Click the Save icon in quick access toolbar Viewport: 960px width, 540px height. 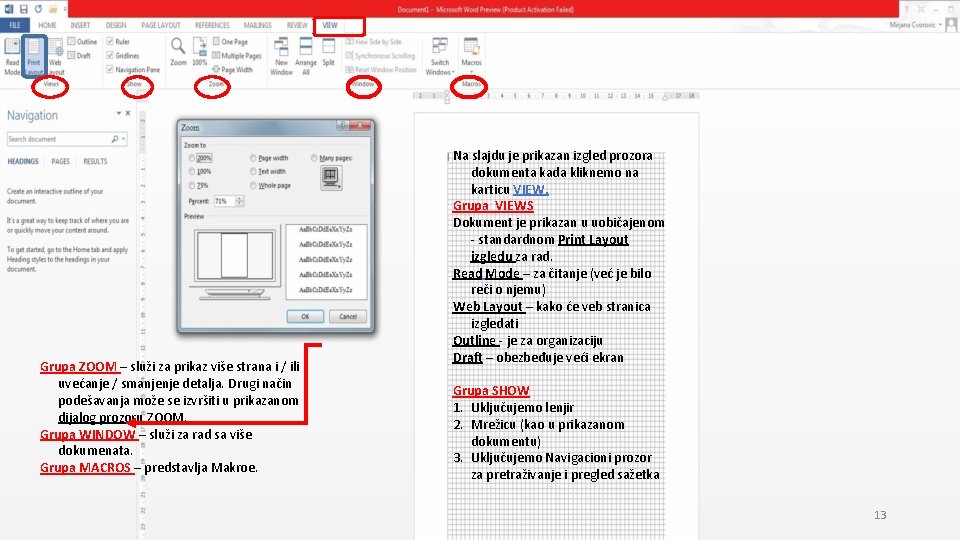click(23, 9)
